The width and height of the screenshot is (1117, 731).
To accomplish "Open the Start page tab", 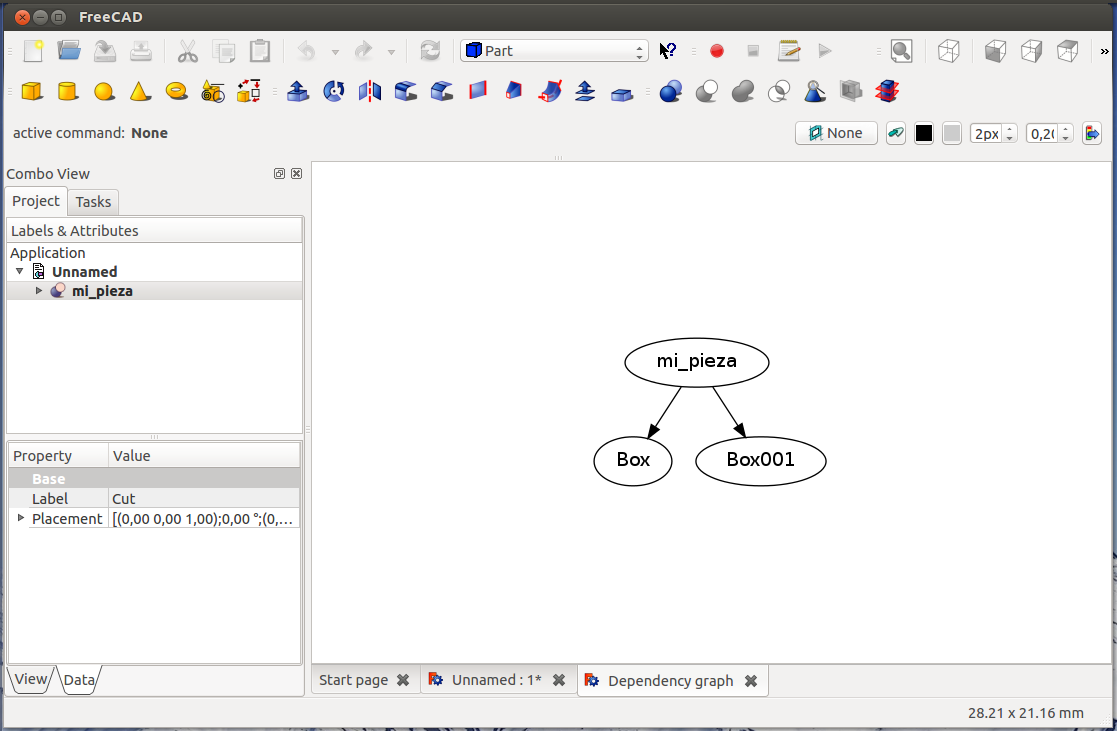I will tap(353, 680).
